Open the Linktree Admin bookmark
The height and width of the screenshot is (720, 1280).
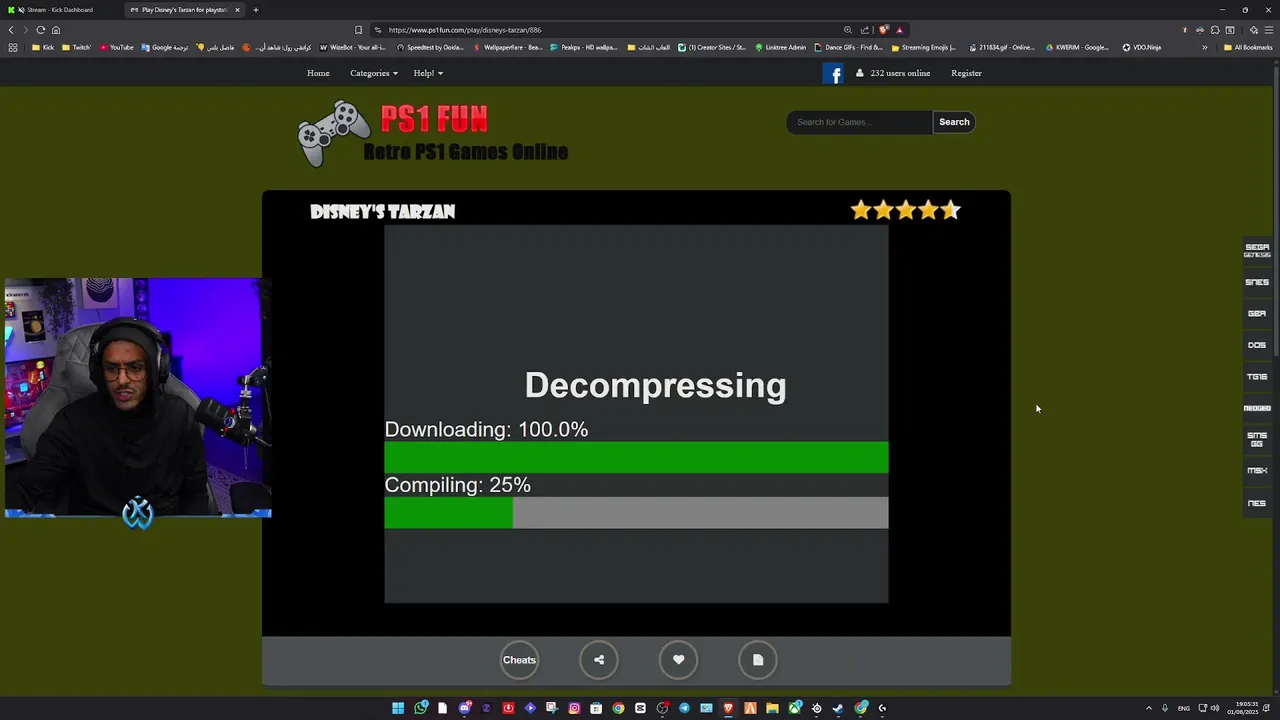coord(781,47)
